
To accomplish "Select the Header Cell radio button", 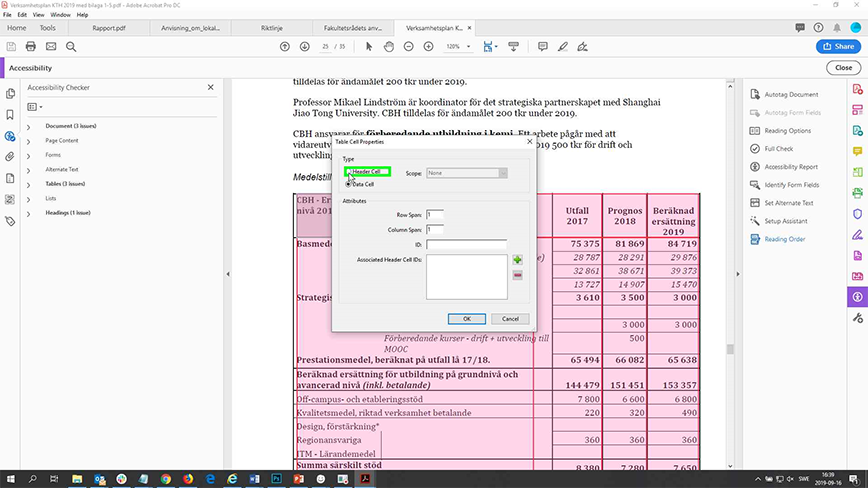I will point(348,172).
